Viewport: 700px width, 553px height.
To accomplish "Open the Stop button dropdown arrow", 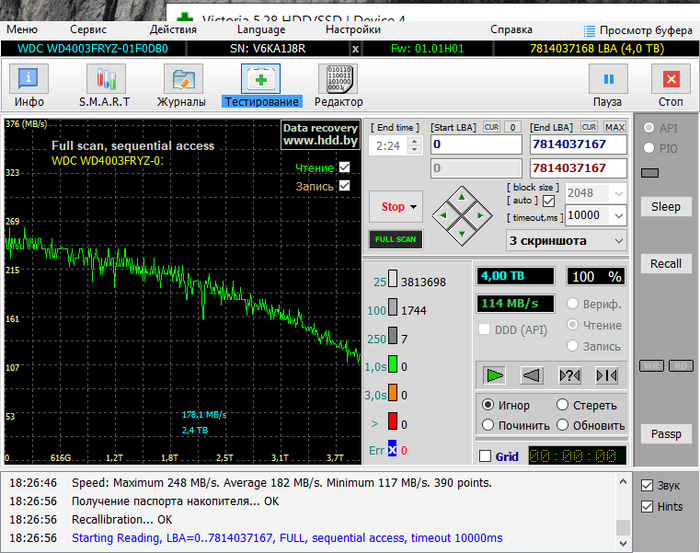I will coord(412,207).
